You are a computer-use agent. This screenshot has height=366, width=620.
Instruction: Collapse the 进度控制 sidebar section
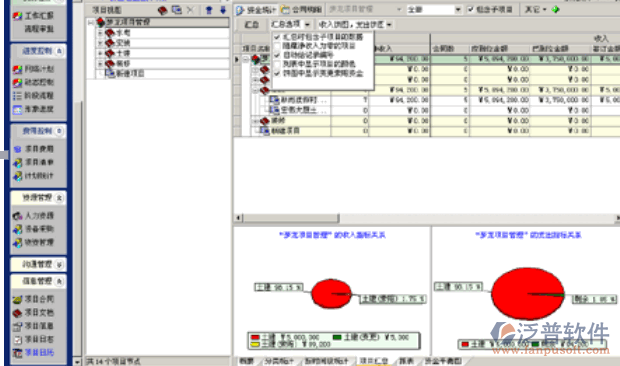pyautogui.click(x=59, y=51)
